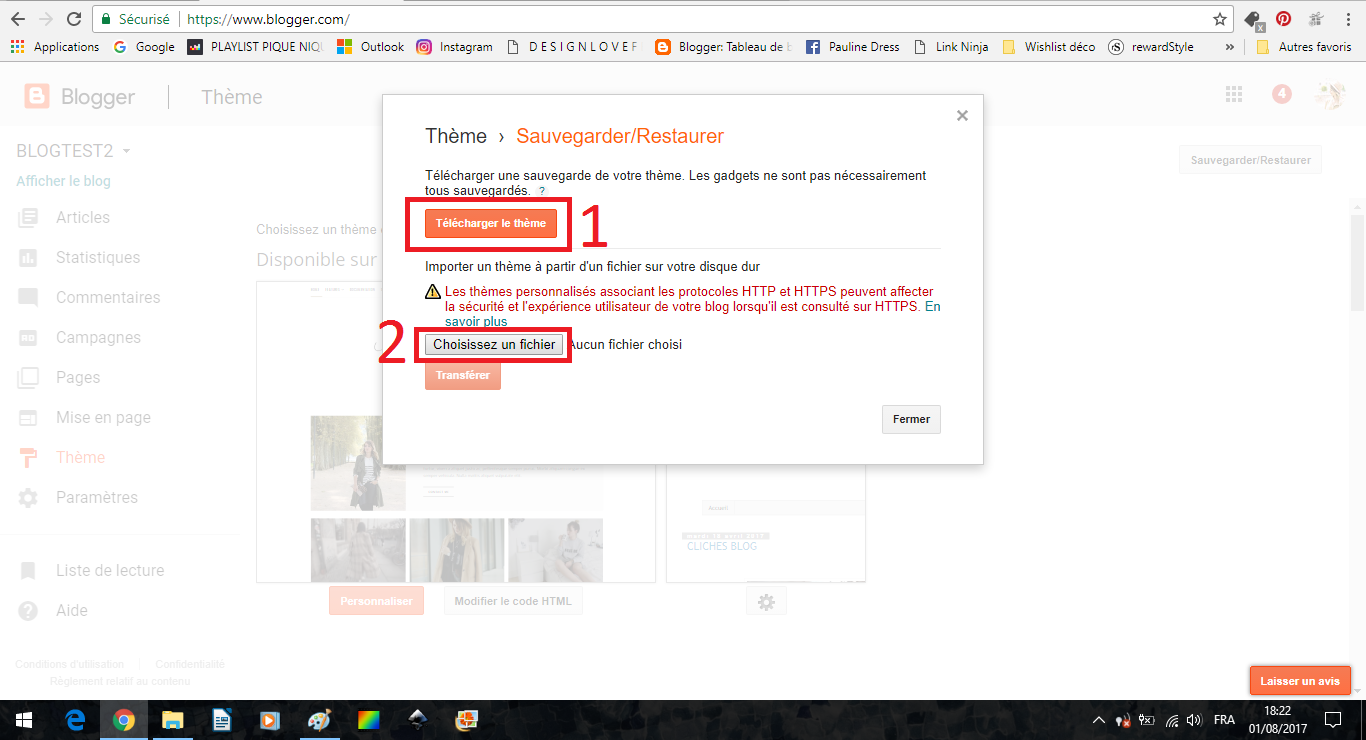Click the Pinterest extension icon
The image size is (1366, 740).
pyautogui.click(x=1283, y=19)
